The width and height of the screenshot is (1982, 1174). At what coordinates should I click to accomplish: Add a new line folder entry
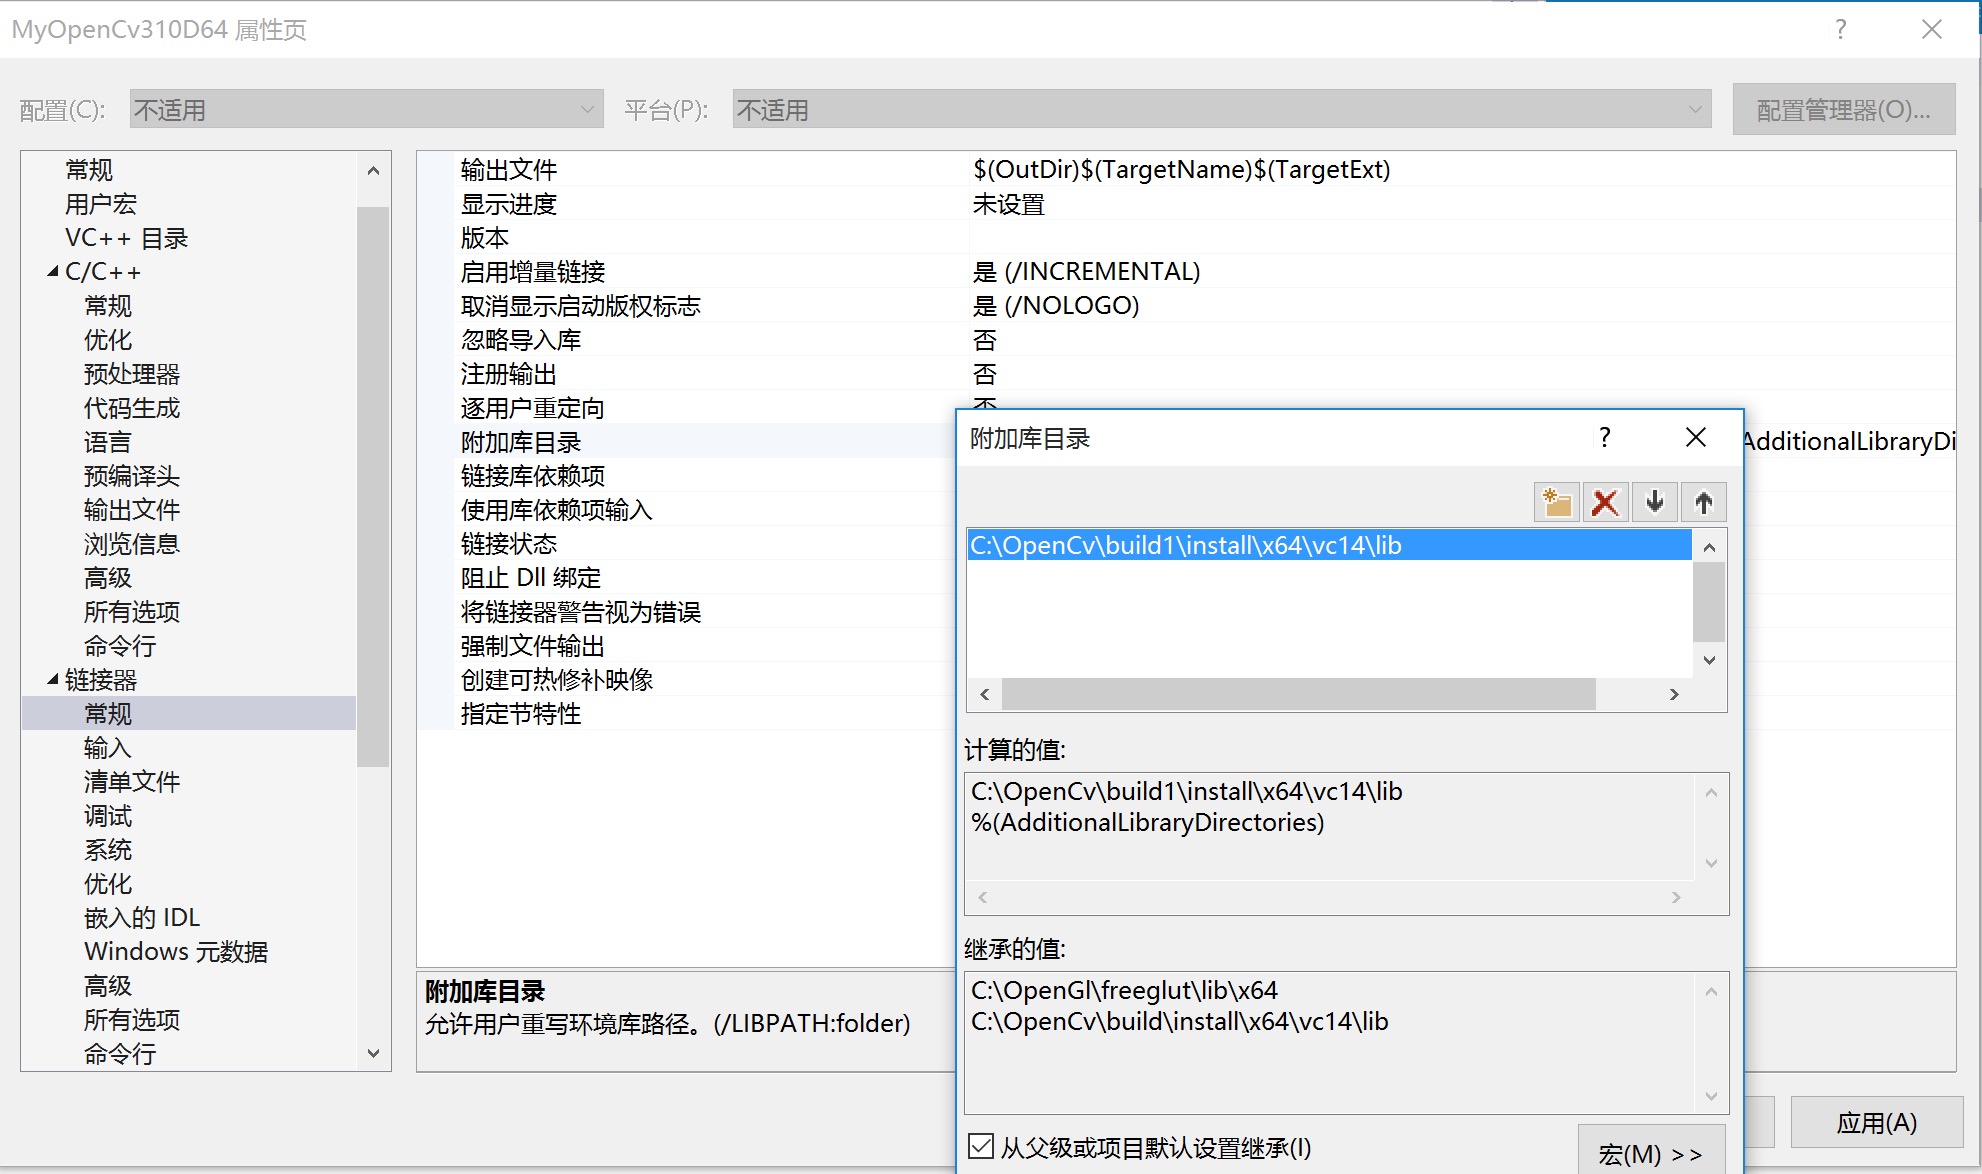coord(1556,502)
